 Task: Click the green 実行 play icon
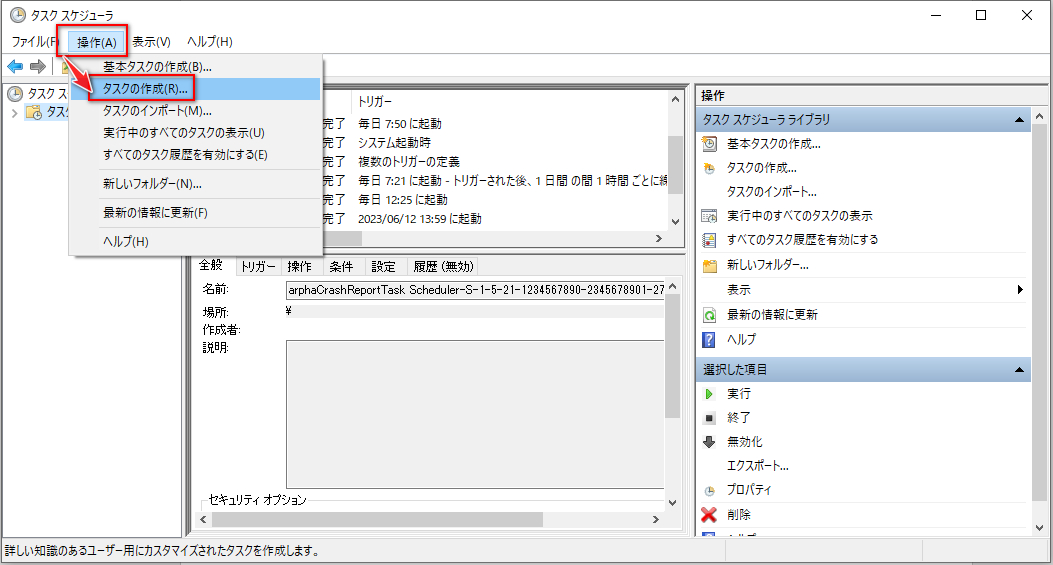click(x=709, y=394)
